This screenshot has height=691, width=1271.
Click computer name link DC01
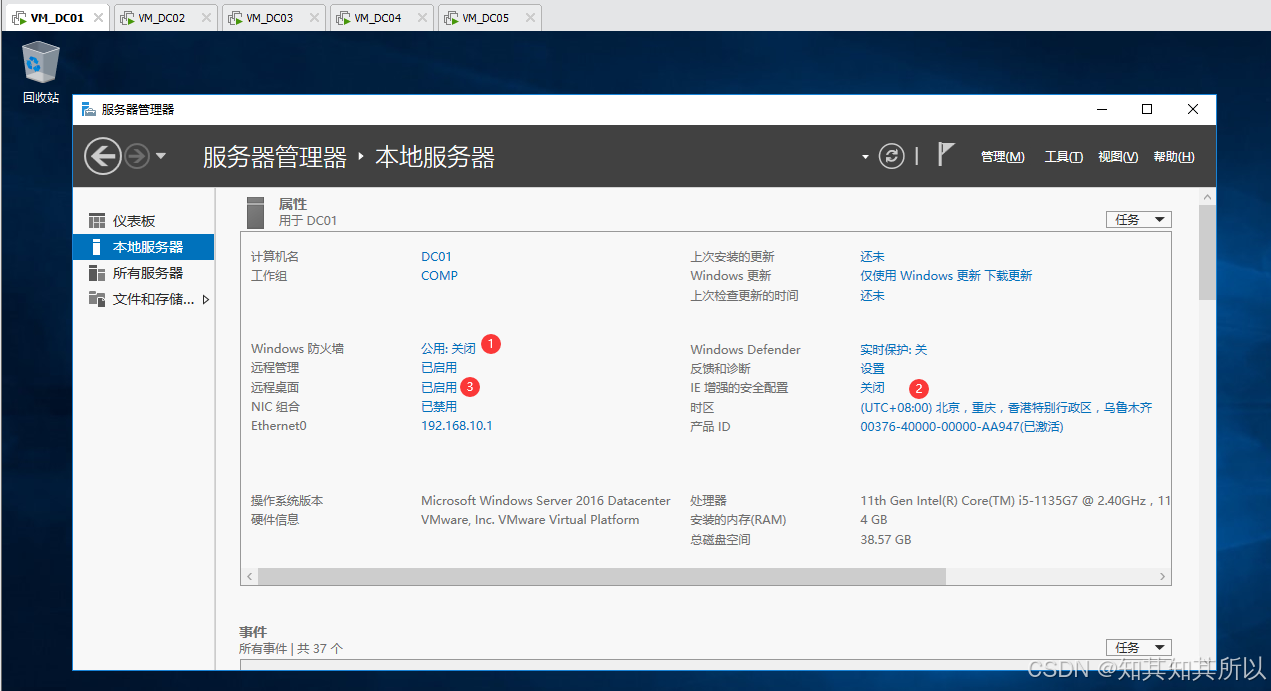point(437,257)
